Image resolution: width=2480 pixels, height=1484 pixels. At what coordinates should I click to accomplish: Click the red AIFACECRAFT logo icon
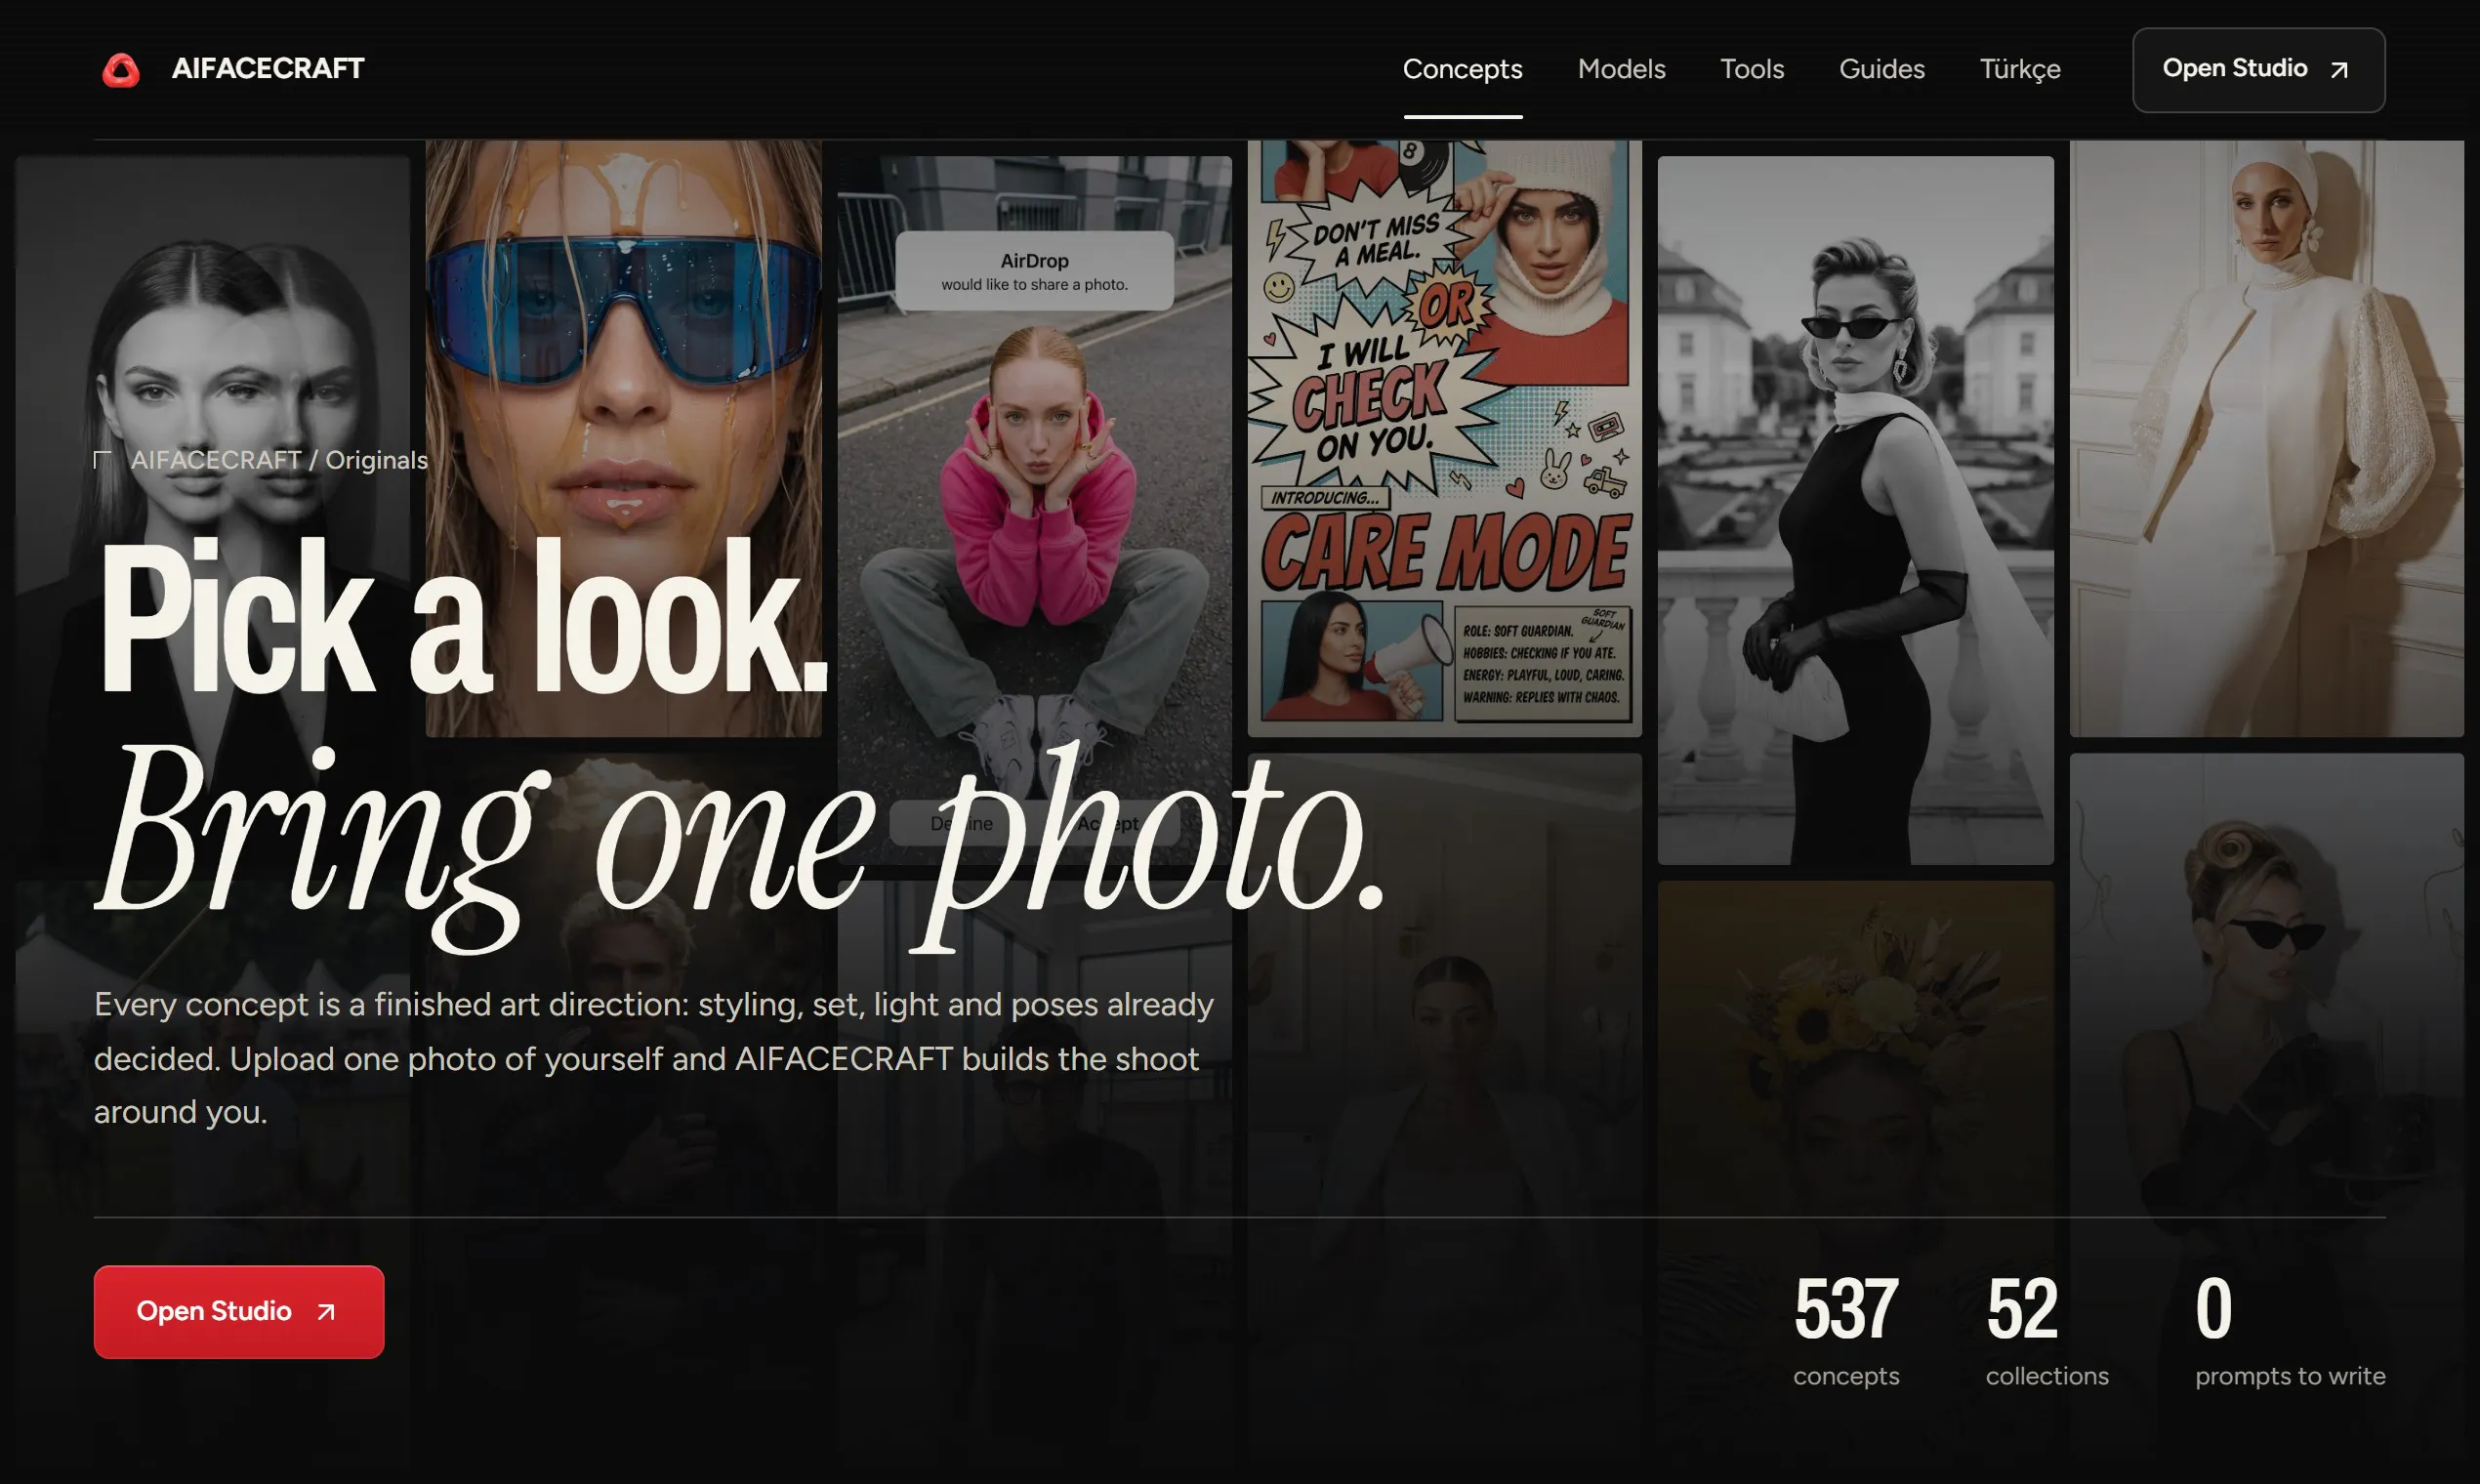[x=121, y=70]
